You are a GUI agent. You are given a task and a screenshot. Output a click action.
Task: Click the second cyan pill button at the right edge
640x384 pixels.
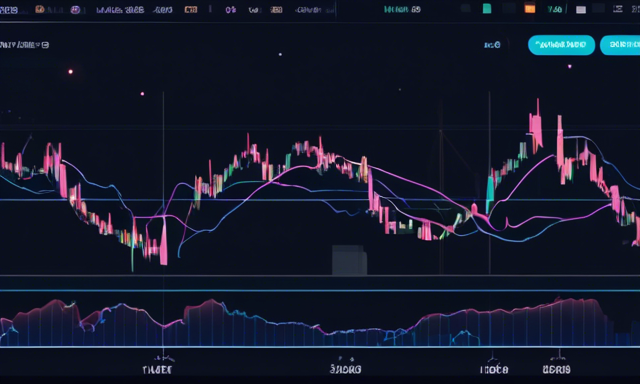(620, 45)
